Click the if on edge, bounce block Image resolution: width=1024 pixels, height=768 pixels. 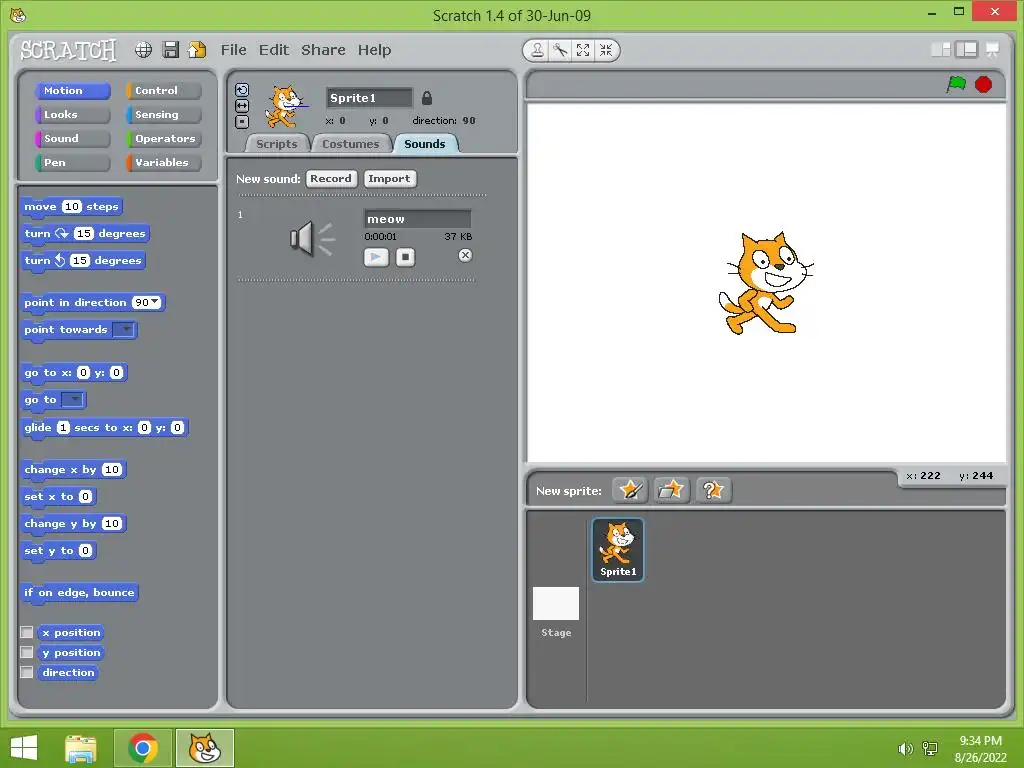click(x=79, y=592)
